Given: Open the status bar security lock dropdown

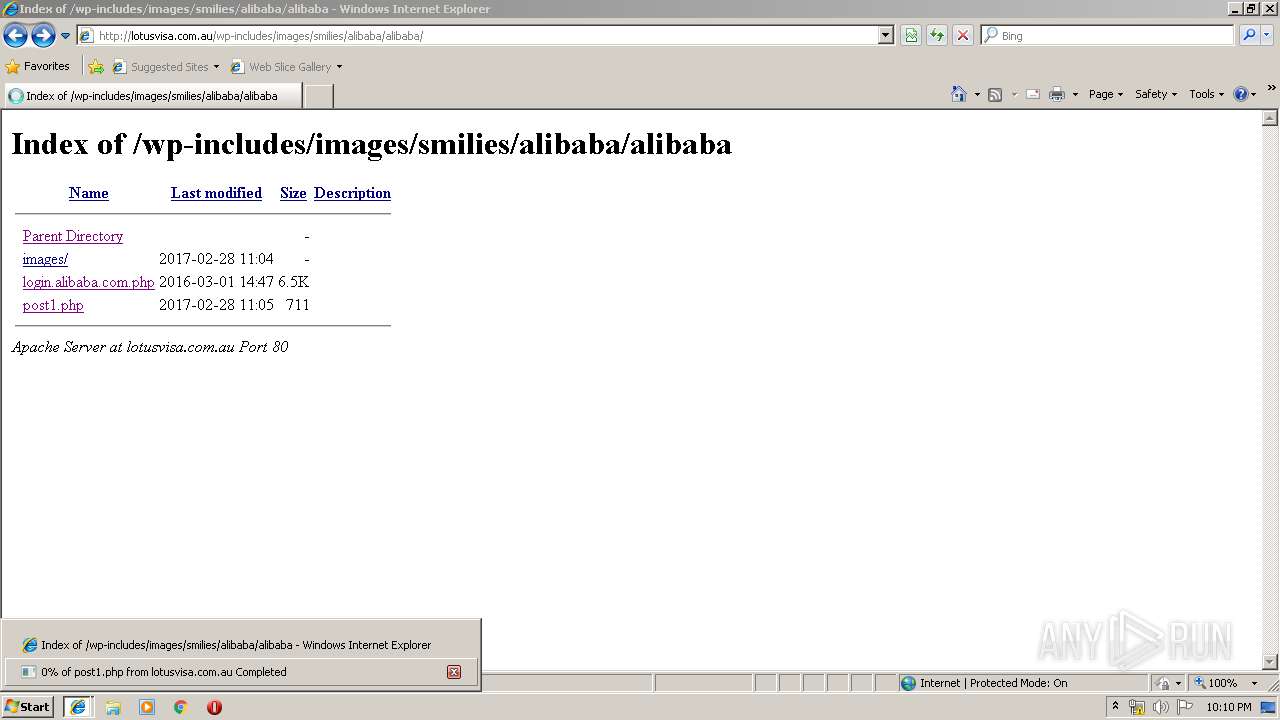Looking at the screenshot, I should pos(1168,683).
